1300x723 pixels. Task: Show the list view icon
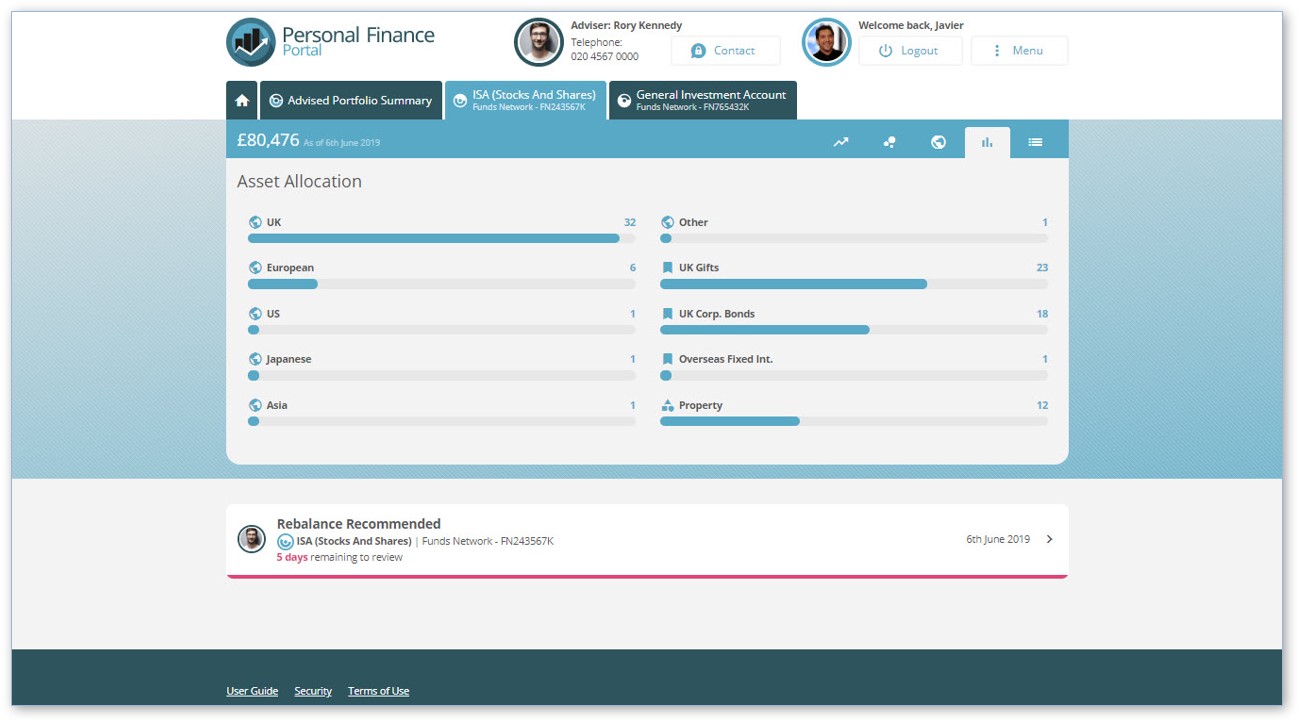1035,142
